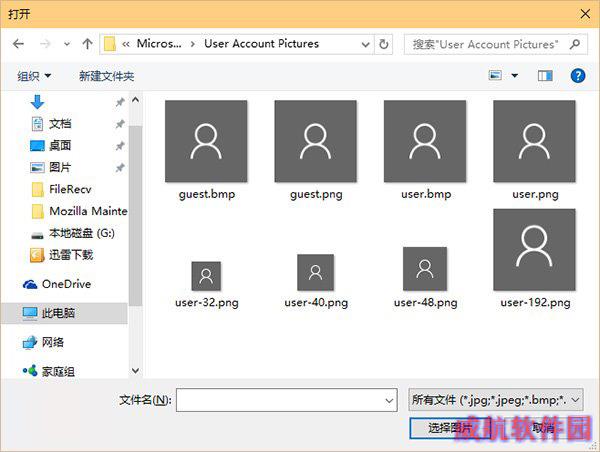The height and width of the screenshot is (452, 600).
Task: Select OneDrive in the sidebar
Action: [57, 284]
